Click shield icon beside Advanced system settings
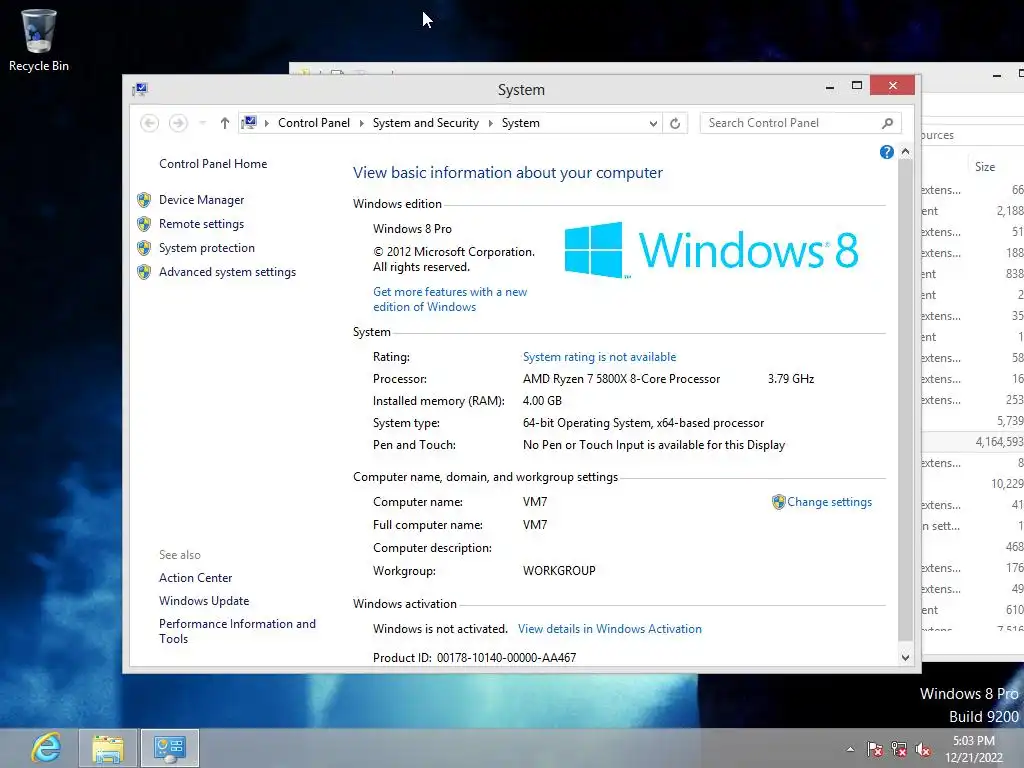The height and width of the screenshot is (768, 1024). (x=144, y=272)
